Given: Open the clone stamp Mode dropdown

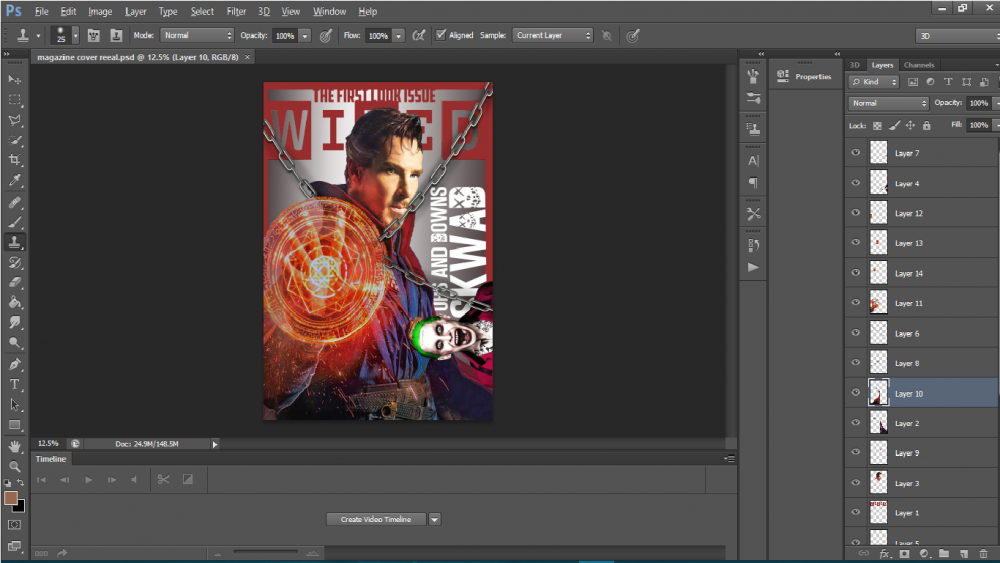Looking at the screenshot, I should [x=197, y=36].
